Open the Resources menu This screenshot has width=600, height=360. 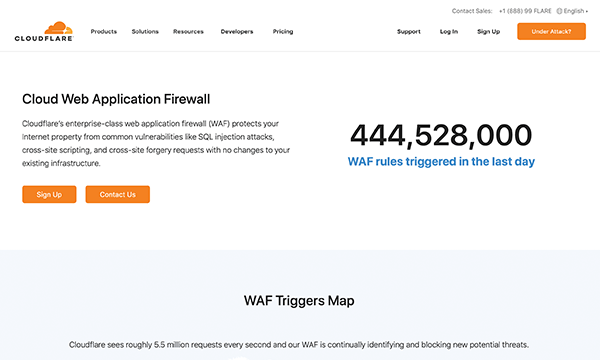point(188,31)
